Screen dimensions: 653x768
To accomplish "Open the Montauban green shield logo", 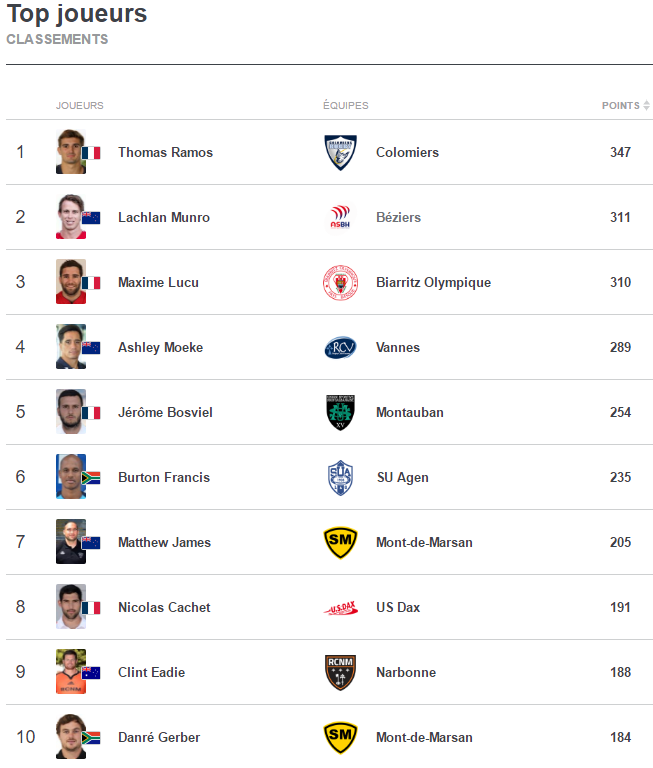I will [340, 412].
